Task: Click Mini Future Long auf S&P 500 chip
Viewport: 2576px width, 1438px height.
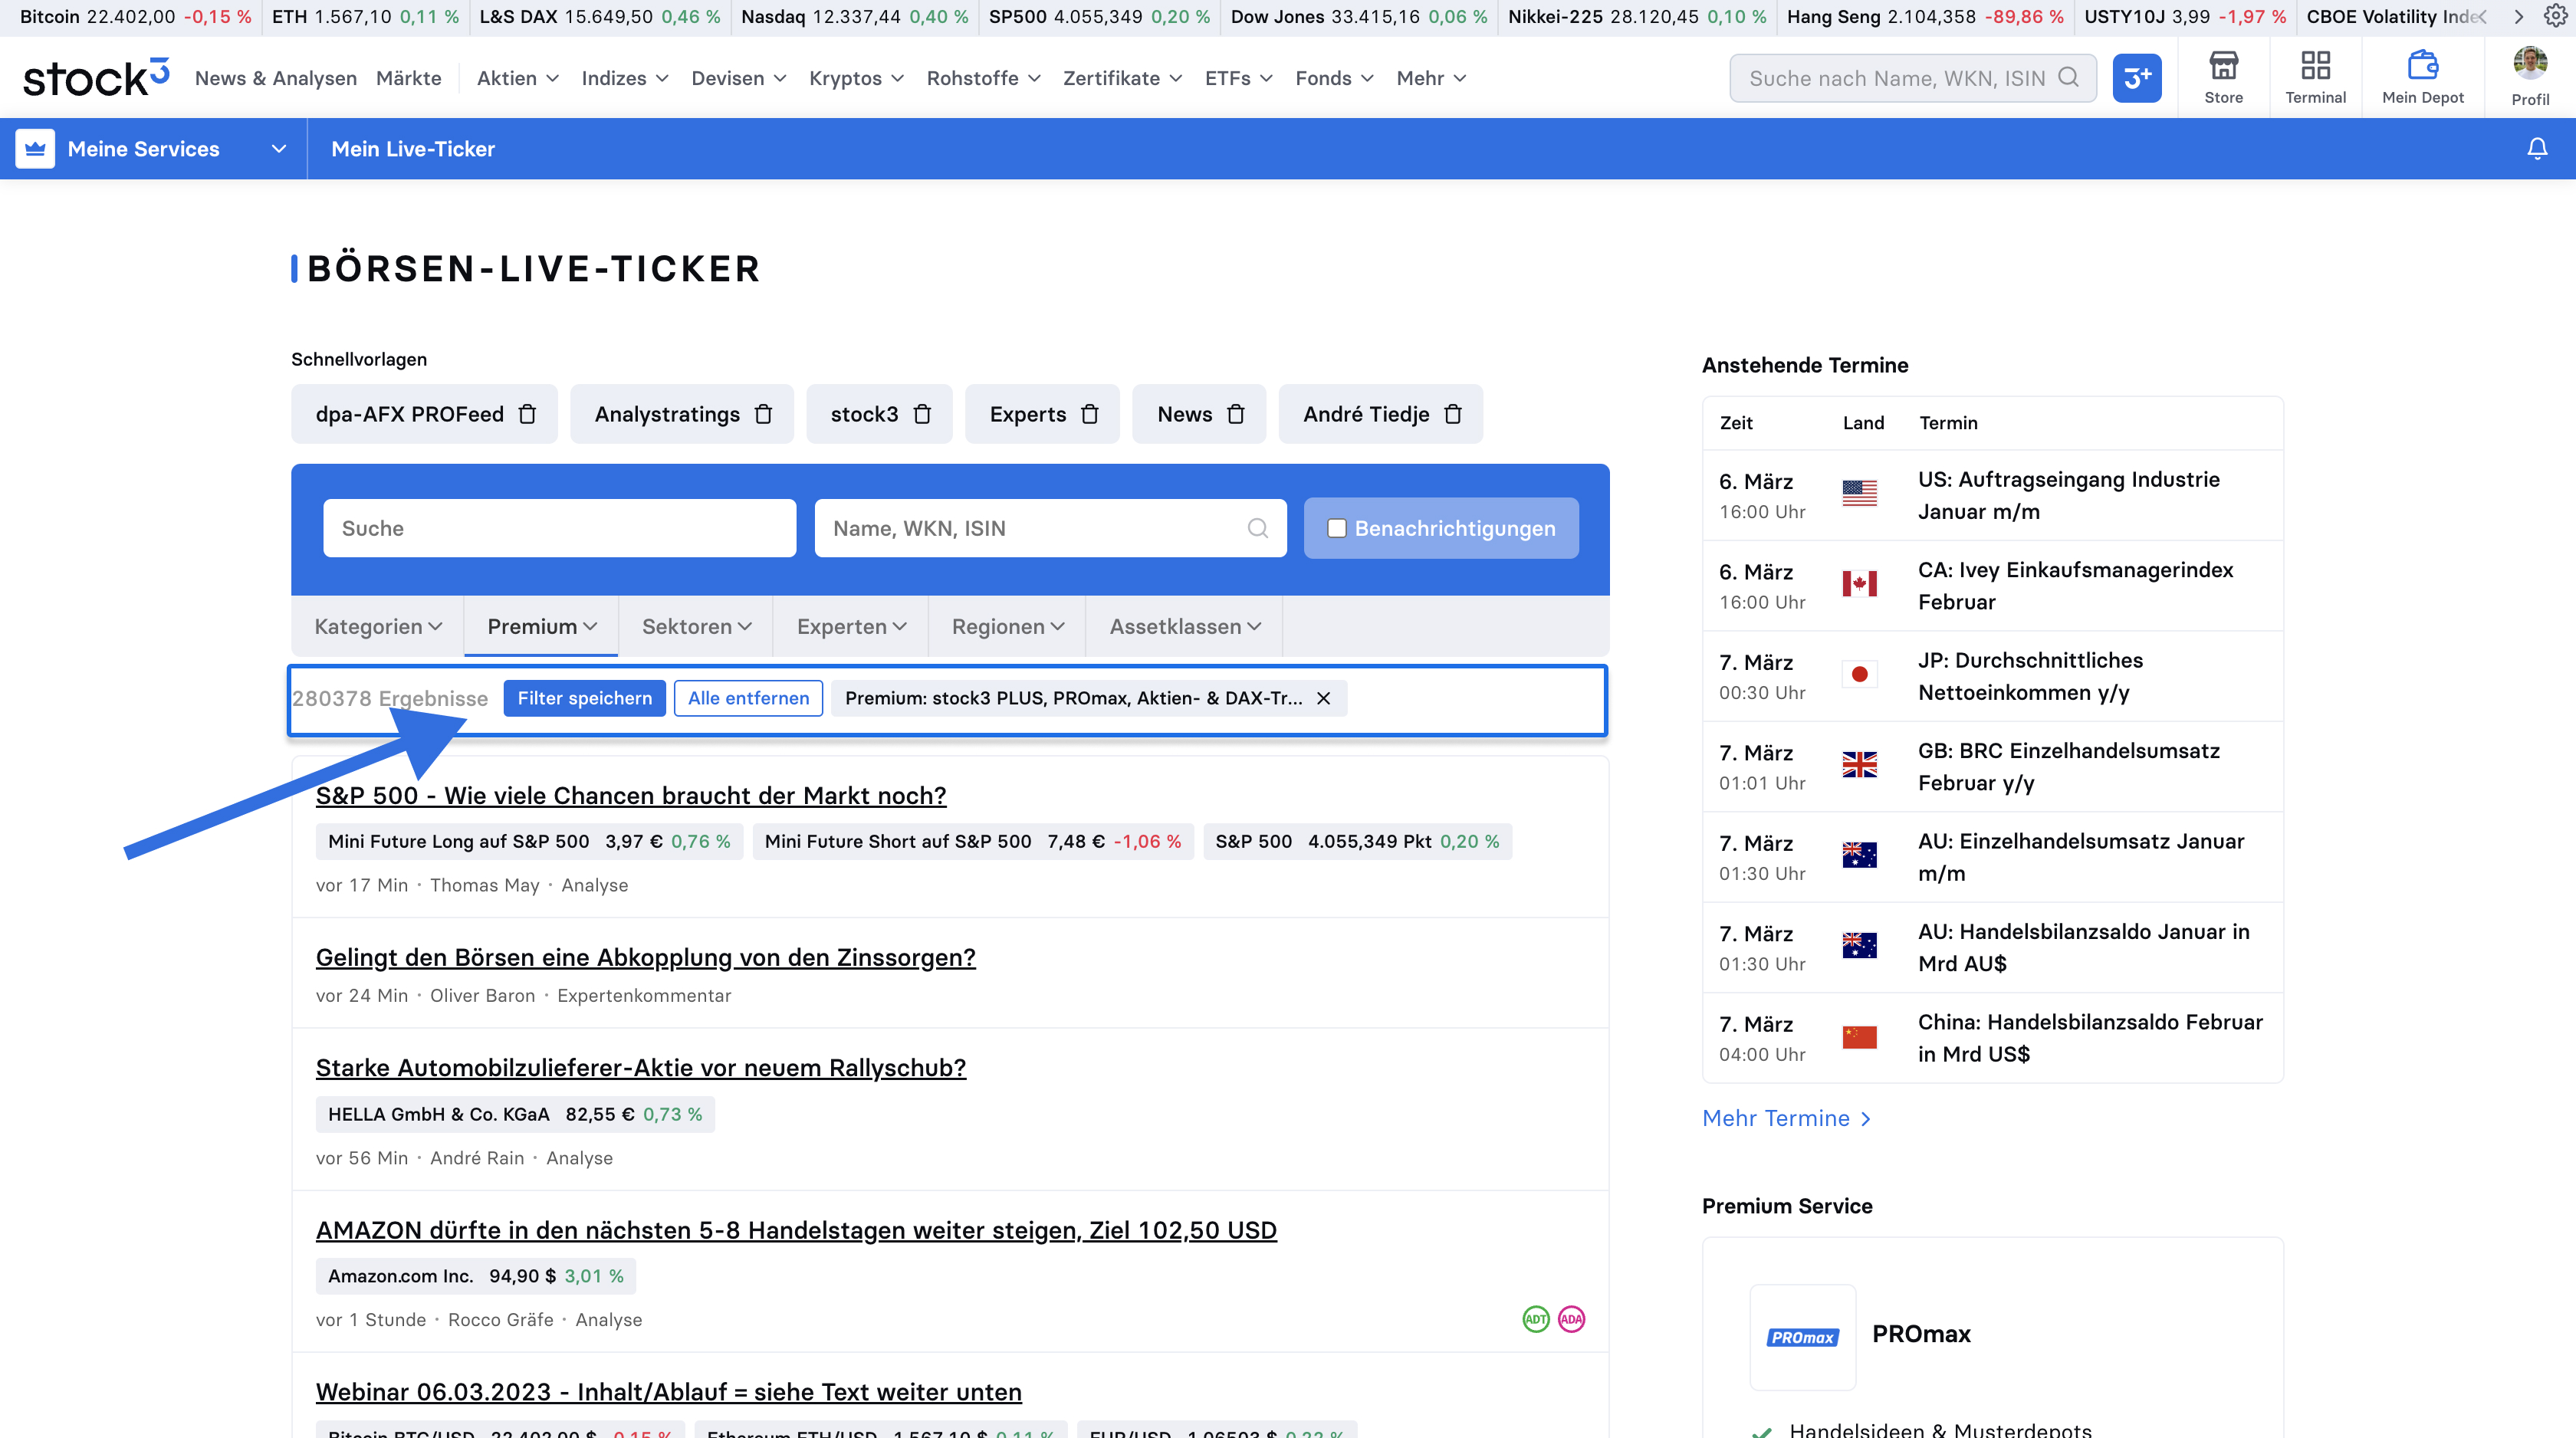Action: pos(529,841)
